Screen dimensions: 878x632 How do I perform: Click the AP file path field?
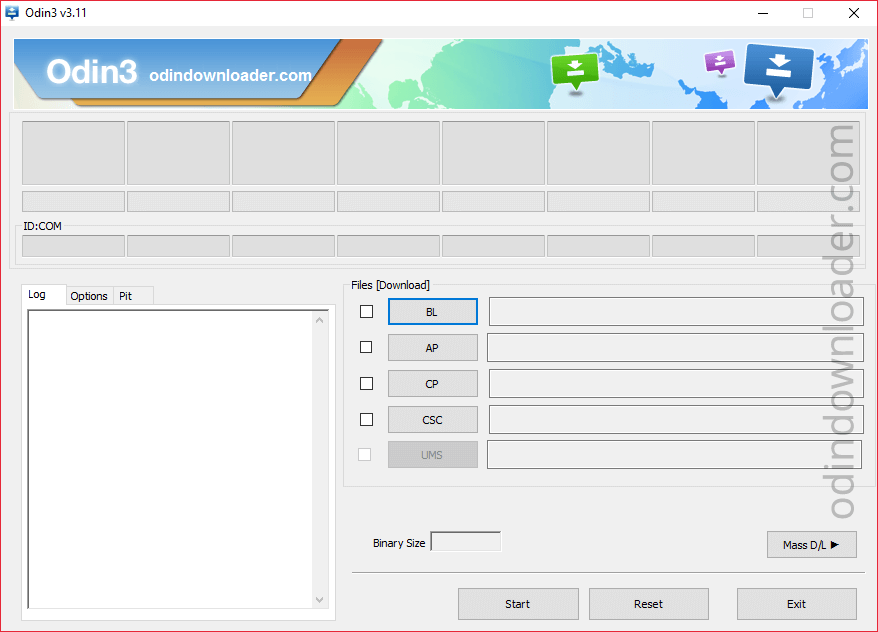click(675, 348)
